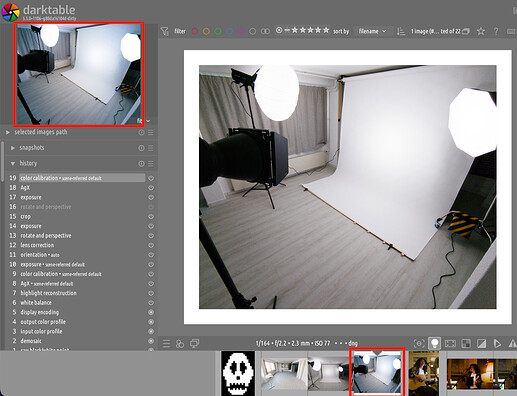The image size is (517, 396).
Task: Toggle the sort order direction icon
Action: pos(401,31)
